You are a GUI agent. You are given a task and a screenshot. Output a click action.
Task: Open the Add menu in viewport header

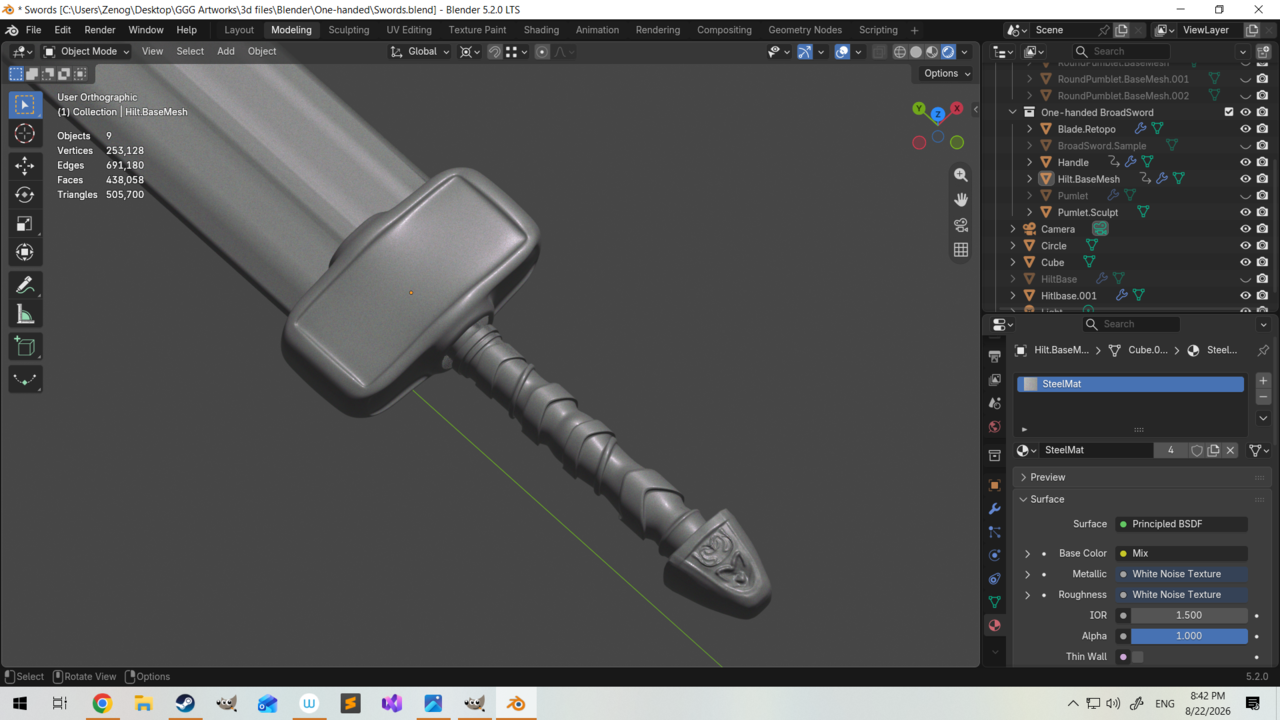[226, 52]
